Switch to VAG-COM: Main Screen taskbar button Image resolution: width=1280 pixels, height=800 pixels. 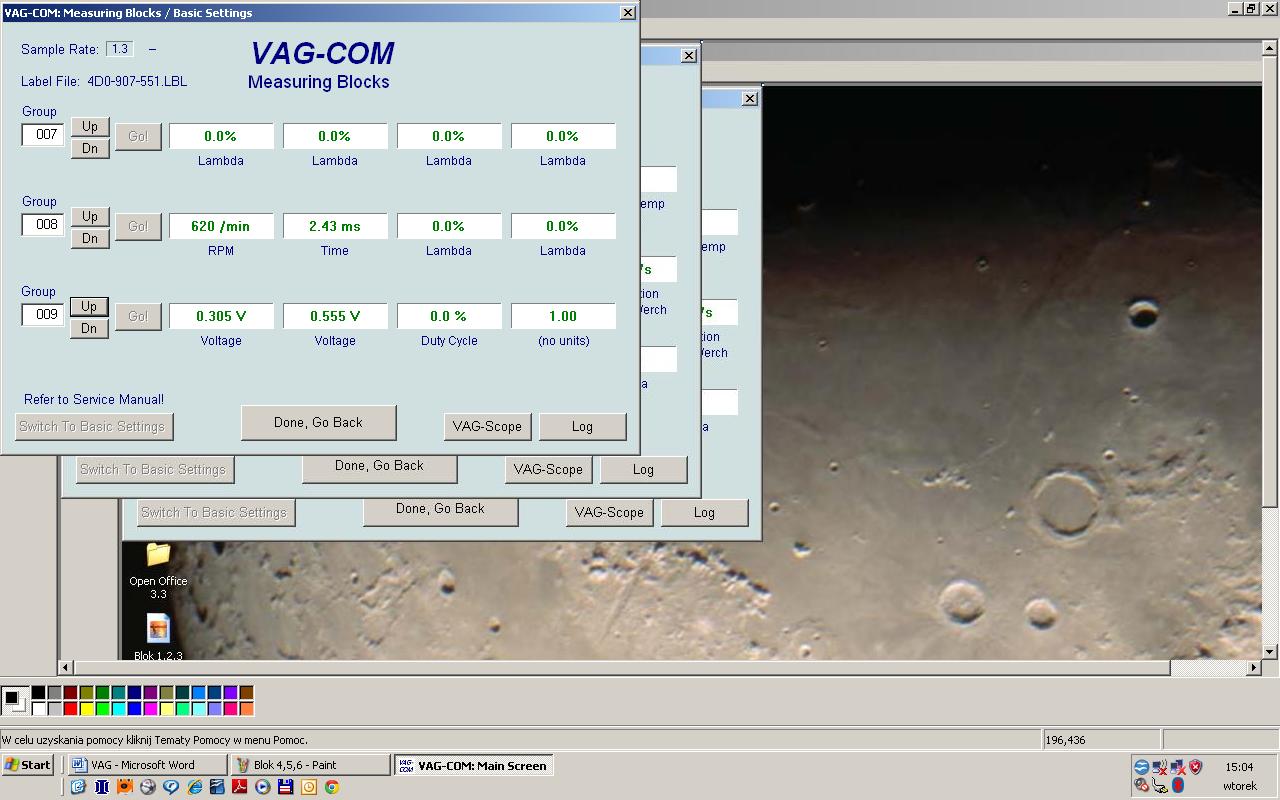(x=473, y=765)
